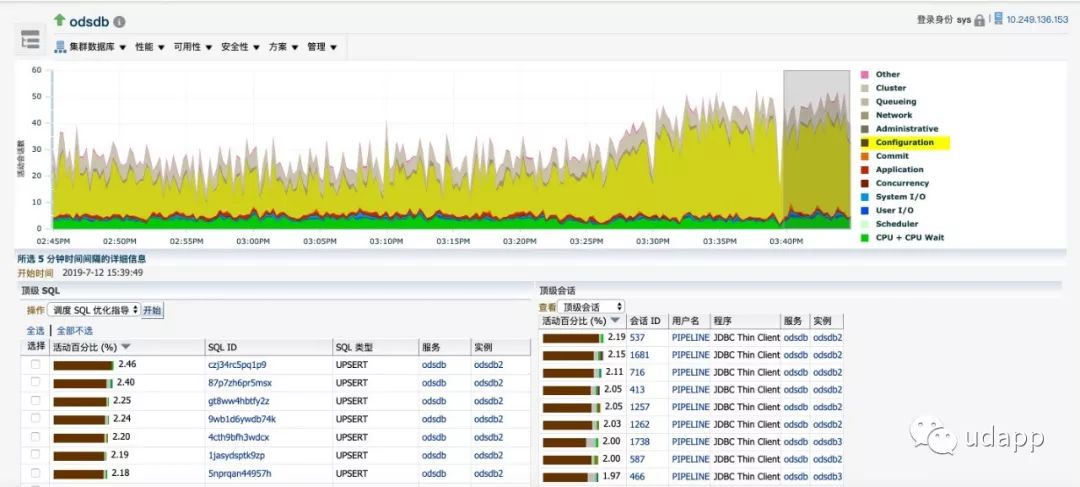Click the 开始 button

[x=152, y=310]
